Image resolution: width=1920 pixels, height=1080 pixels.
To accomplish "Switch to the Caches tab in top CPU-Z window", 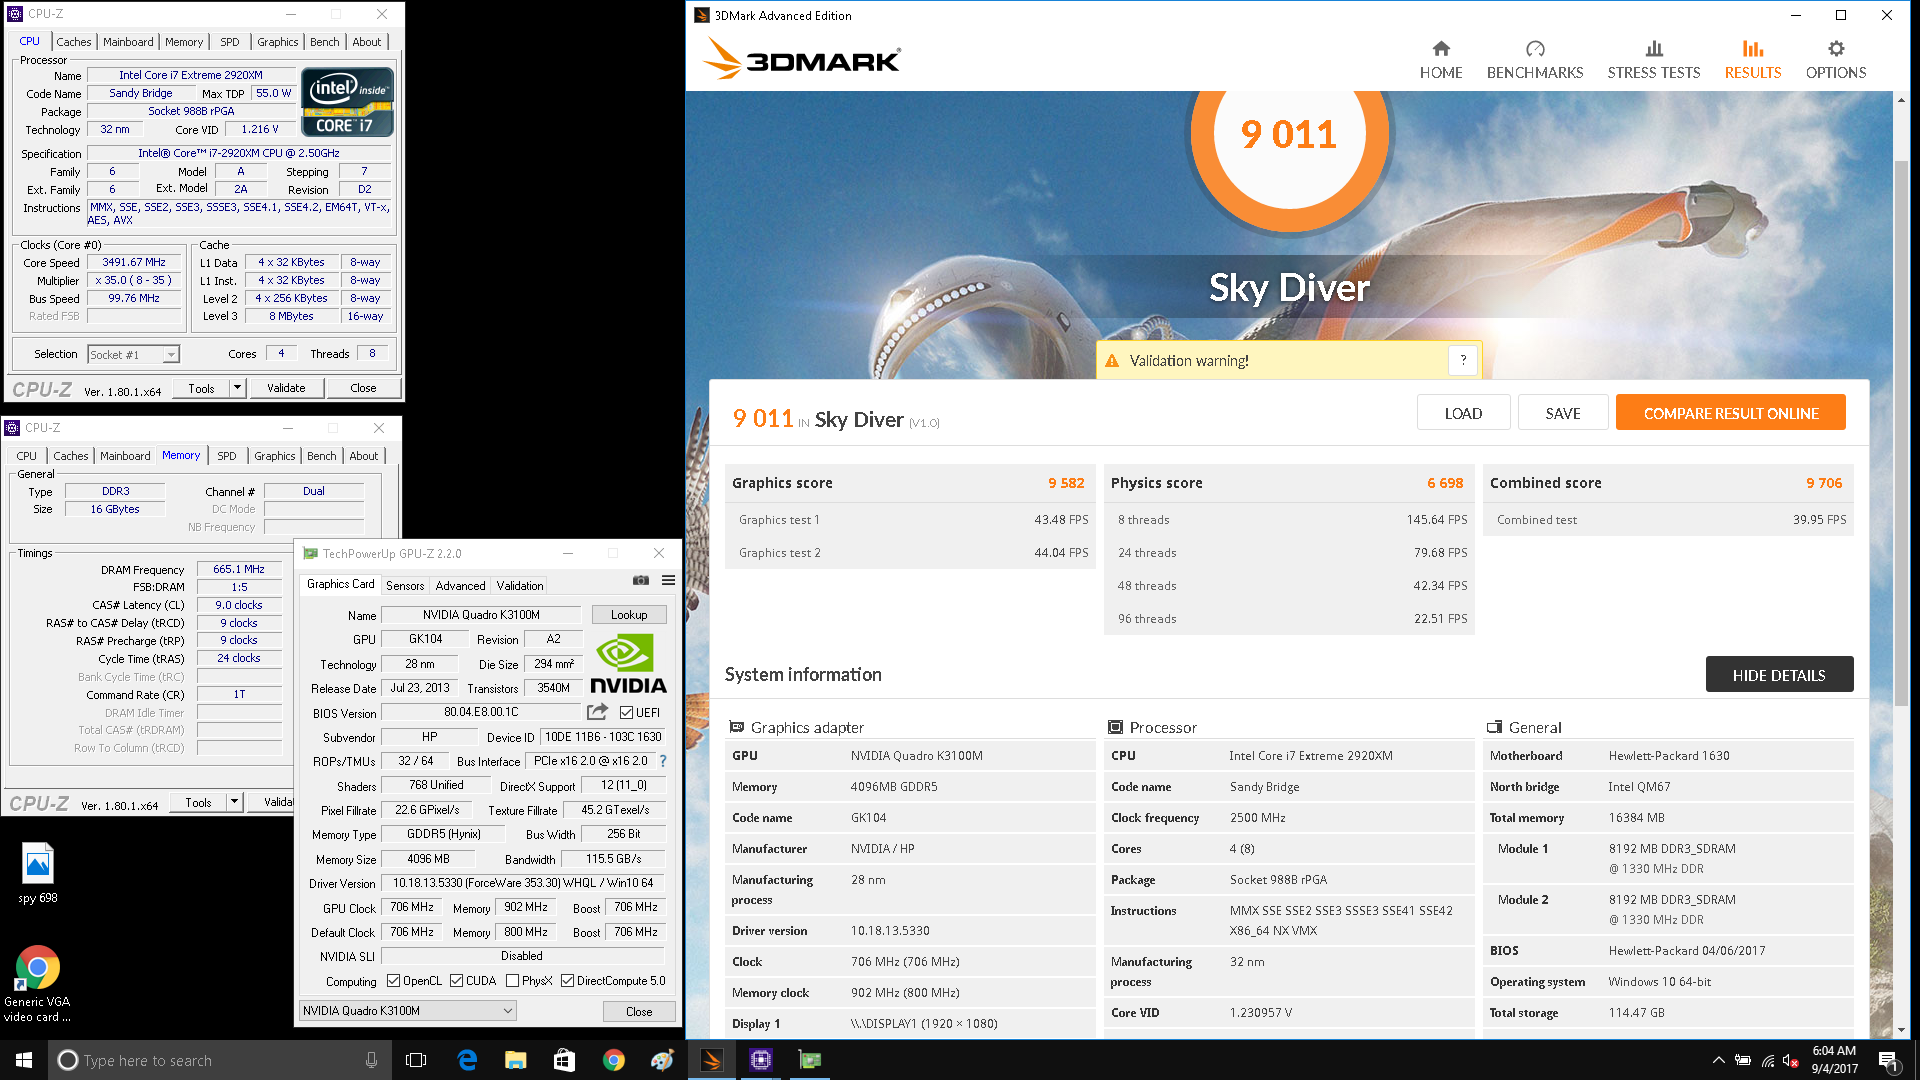I will 73,42.
